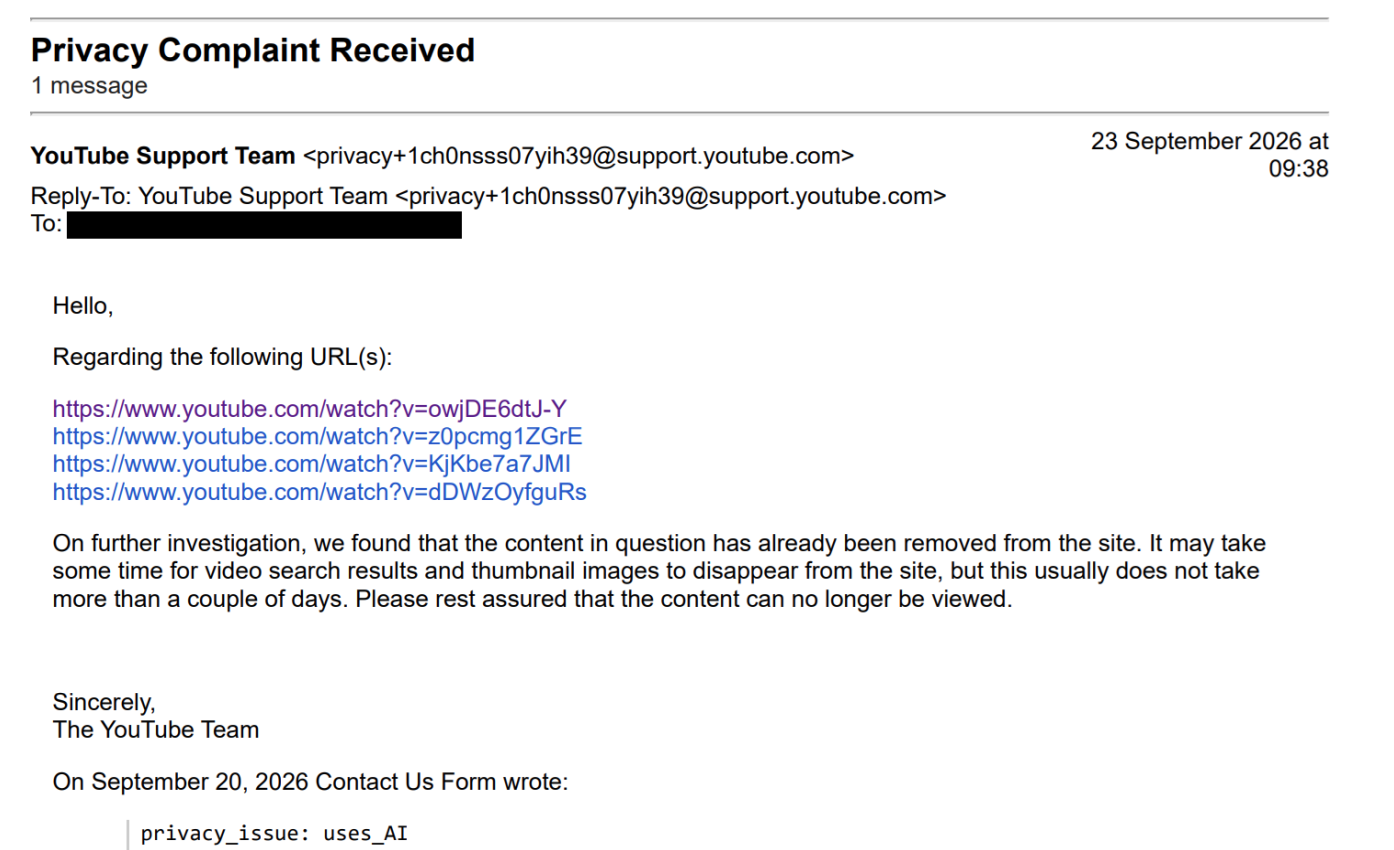The width and height of the screenshot is (1394, 850).
Task: Click the redacted recipient in the To field
Action: [264, 225]
